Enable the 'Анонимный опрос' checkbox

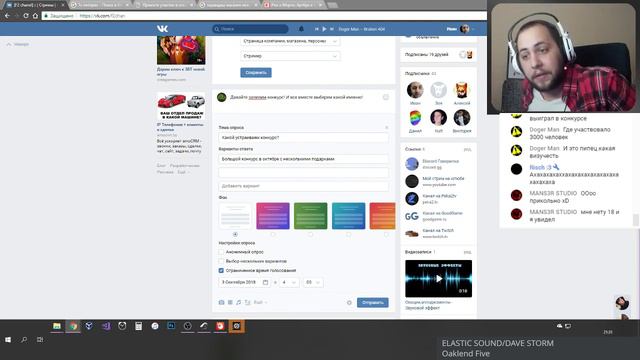click(221, 252)
